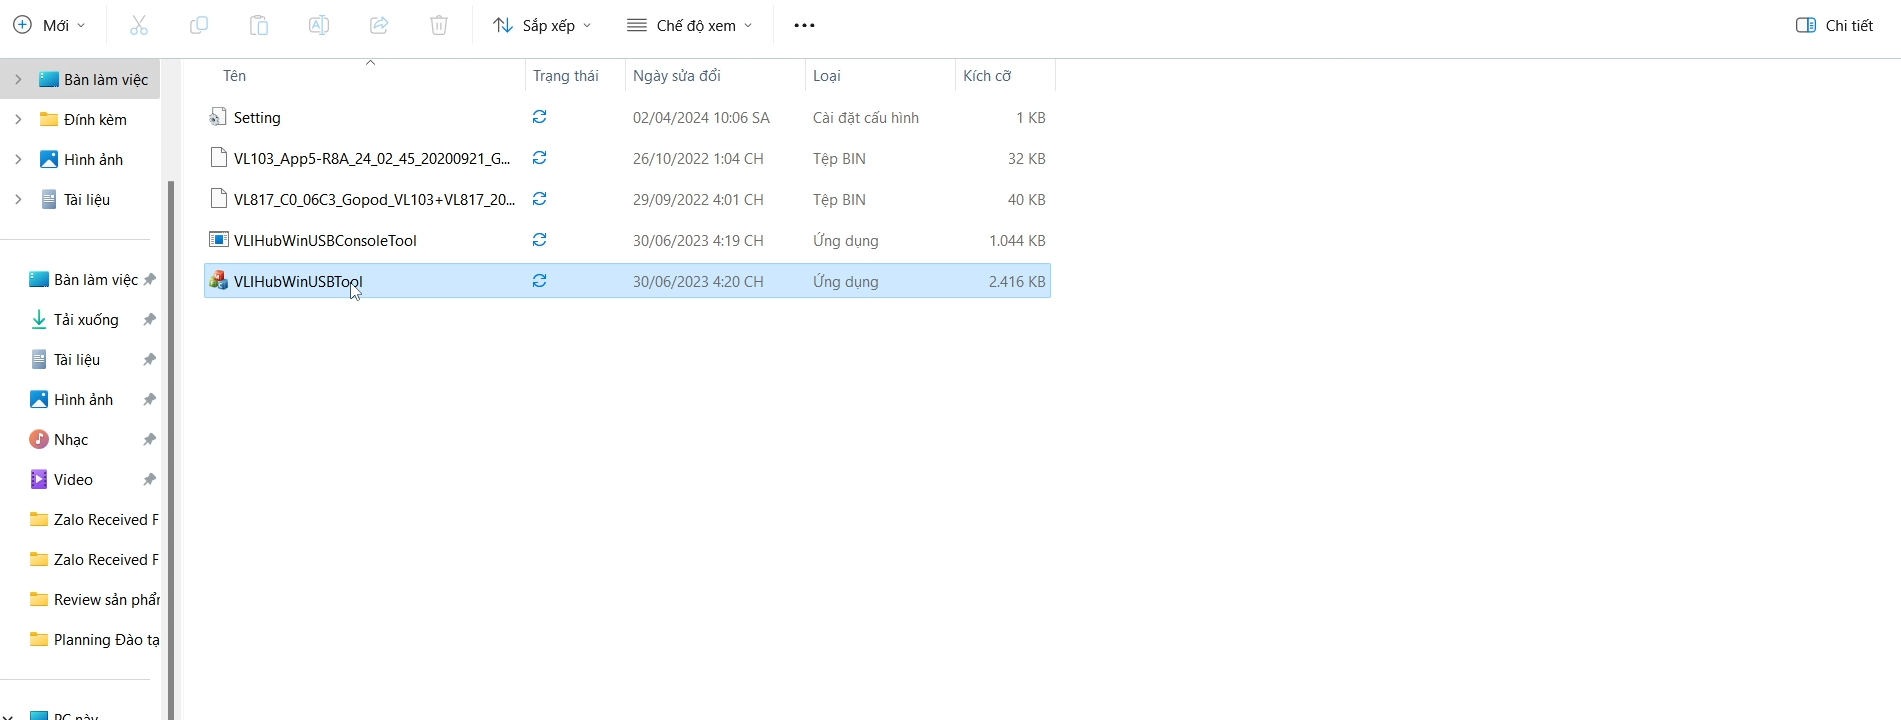Unpin icon next to Tài xuống
The image size is (1901, 720).
[x=149, y=320]
